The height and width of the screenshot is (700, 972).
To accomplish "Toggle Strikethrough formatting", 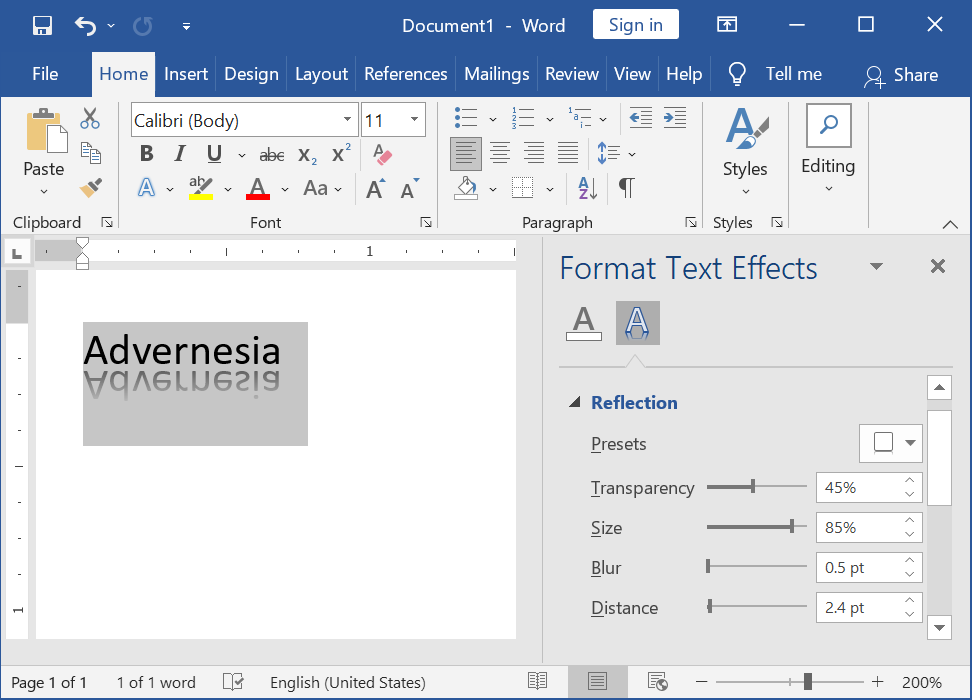I will tap(272, 155).
